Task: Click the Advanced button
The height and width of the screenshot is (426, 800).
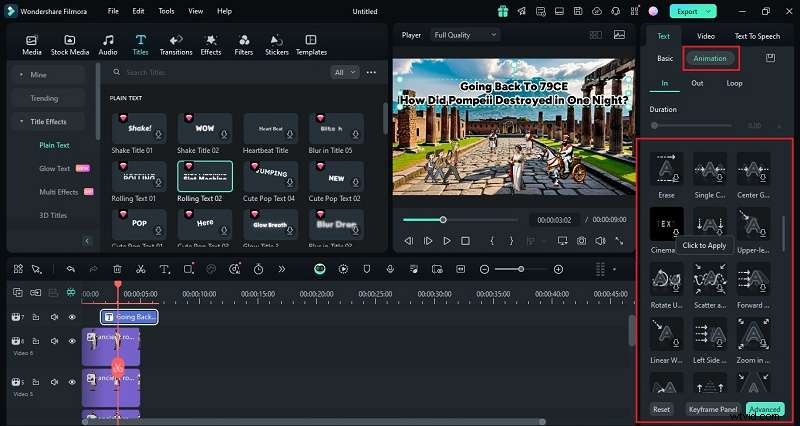Action: coord(765,409)
